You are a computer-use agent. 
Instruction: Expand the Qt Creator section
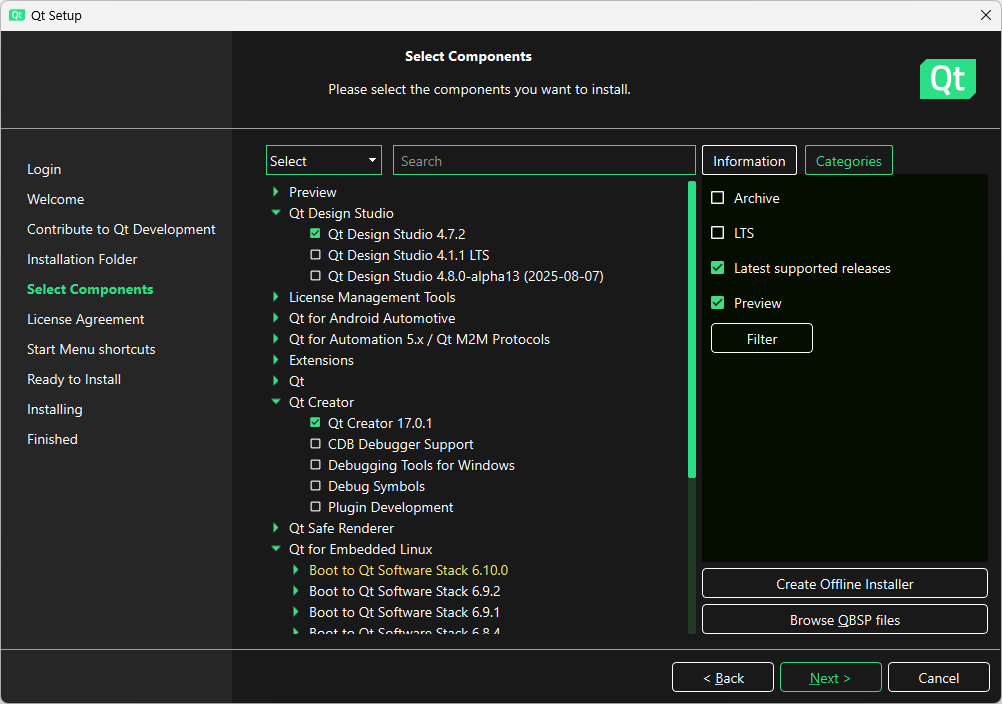(277, 402)
